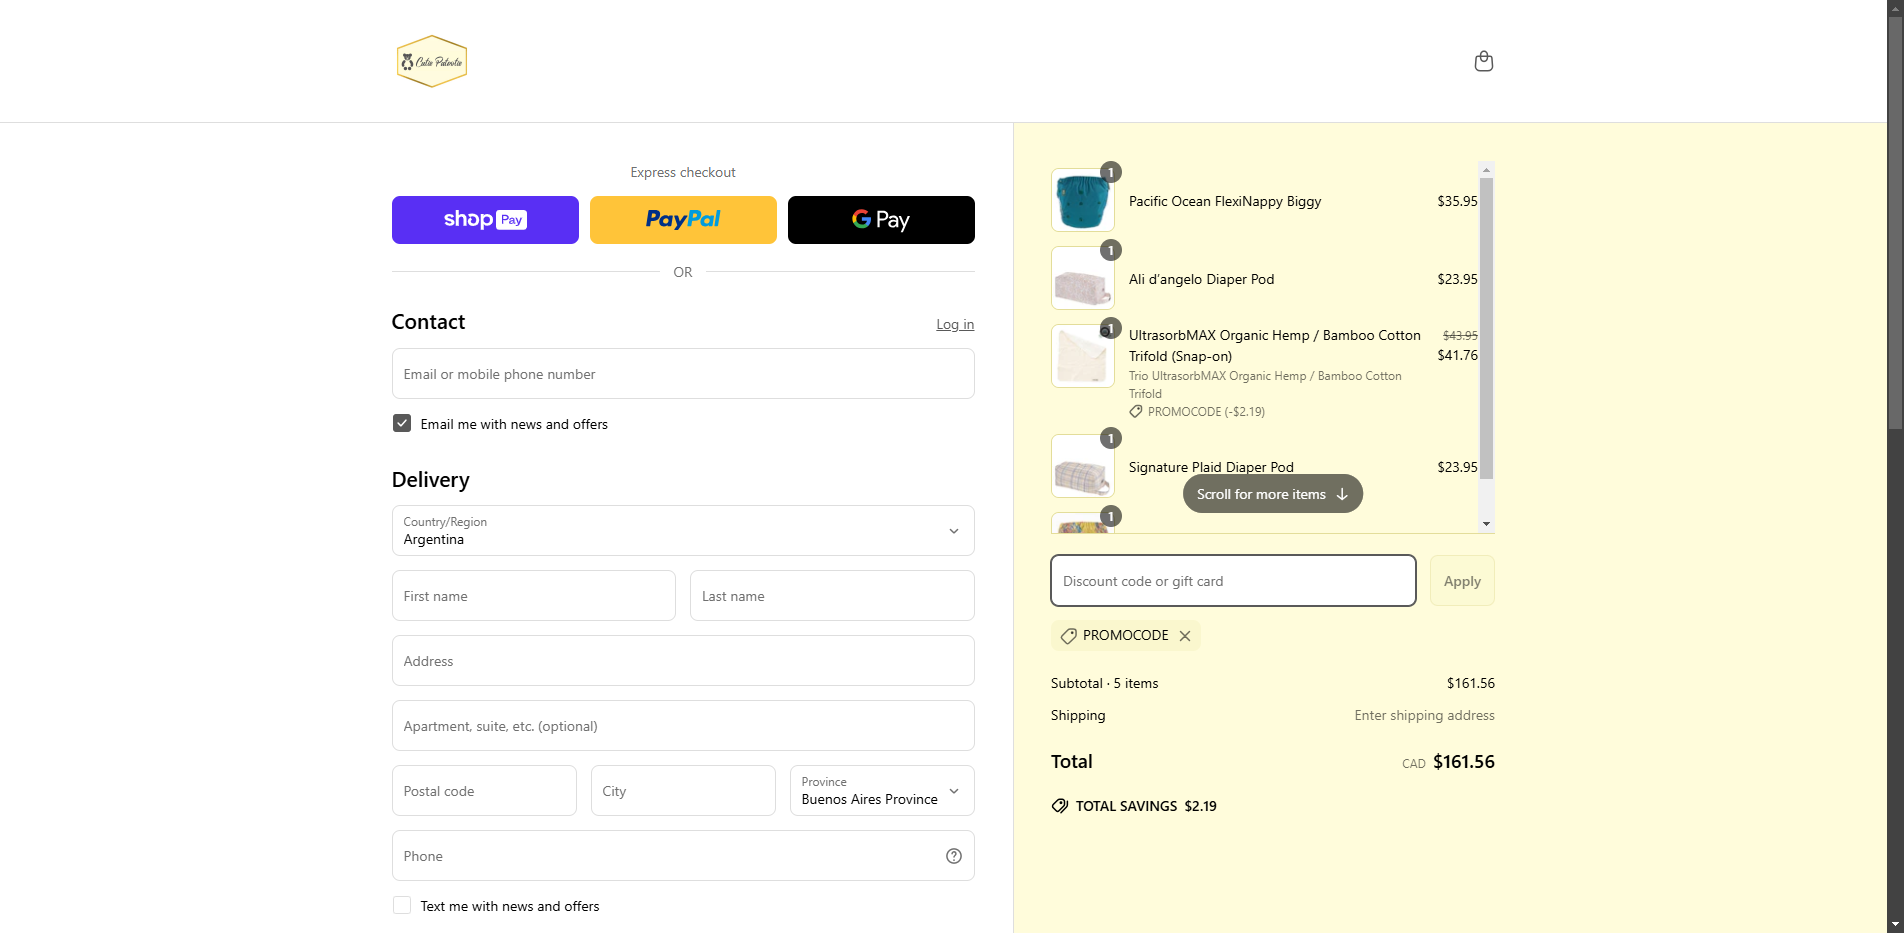Click the Pacific Ocean FlexiNappy Biggy name

point(1225,201)
